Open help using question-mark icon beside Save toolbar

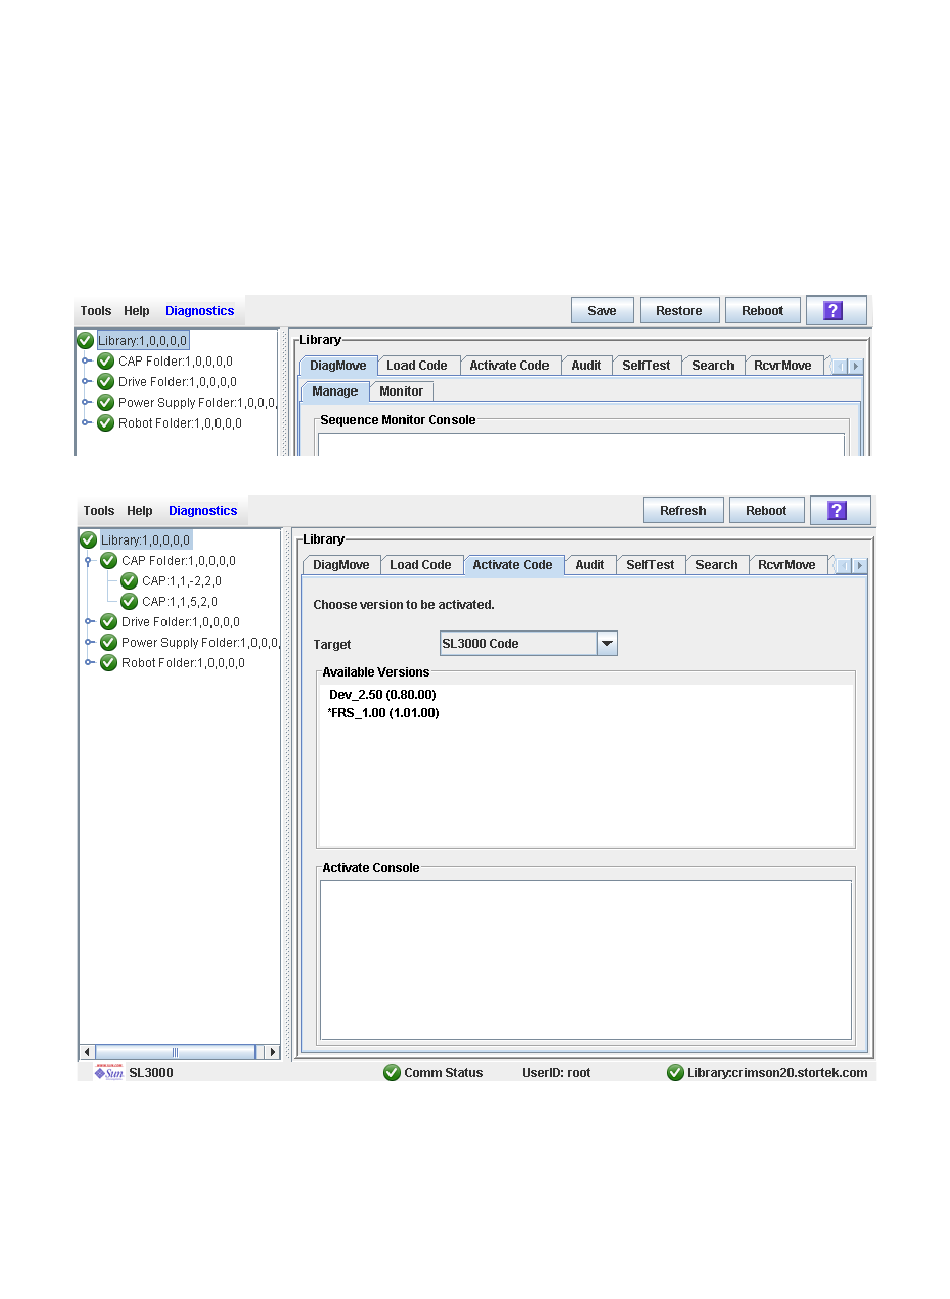(x=833, y=311)
